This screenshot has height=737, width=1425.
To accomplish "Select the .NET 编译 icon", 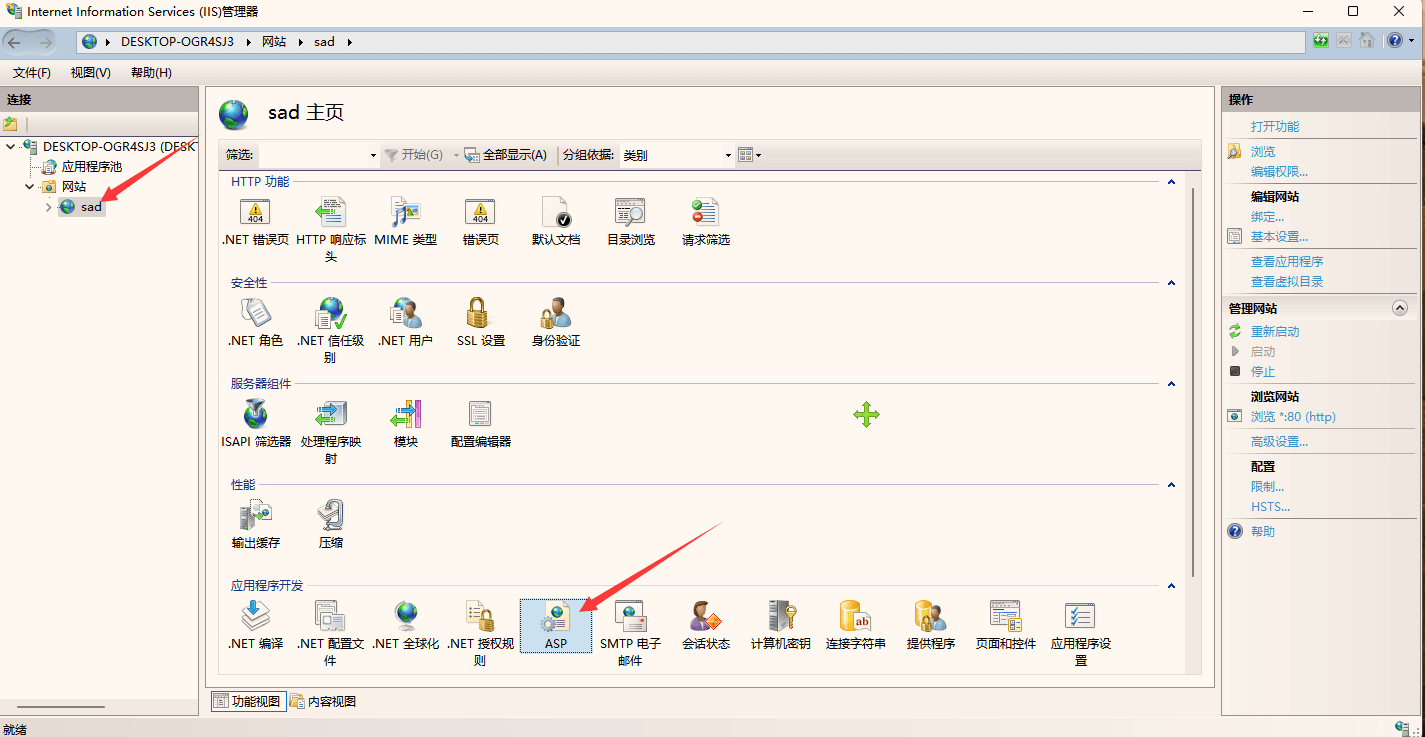I will click(255, 626).
